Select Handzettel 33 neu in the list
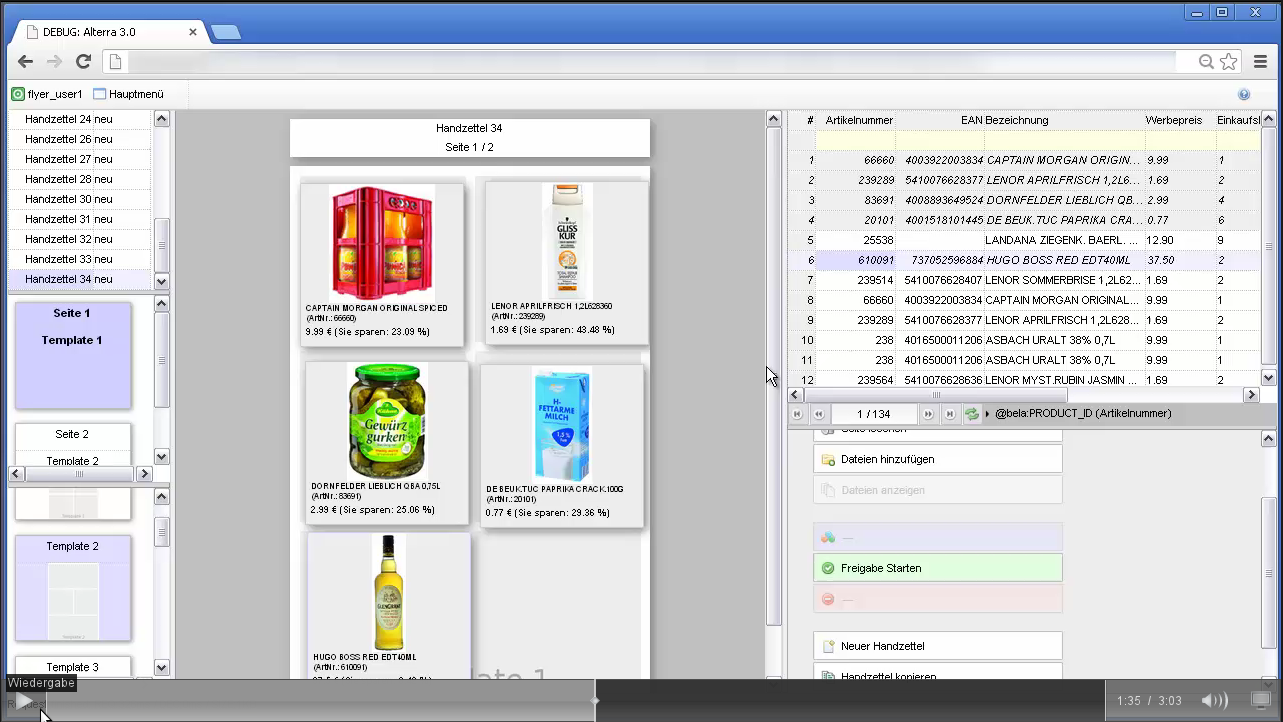The image size is (1283, 722). click(68, 259)
